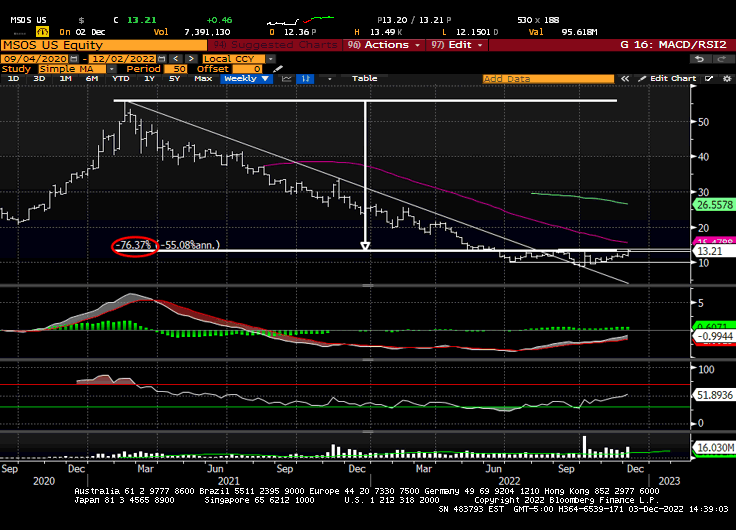
Task: Set range to 3D
Action: [39, 78]
